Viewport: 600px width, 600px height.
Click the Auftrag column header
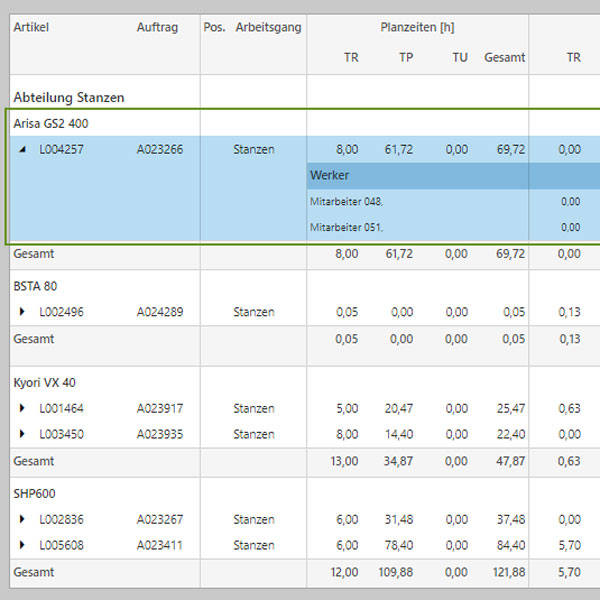point(157,28)
